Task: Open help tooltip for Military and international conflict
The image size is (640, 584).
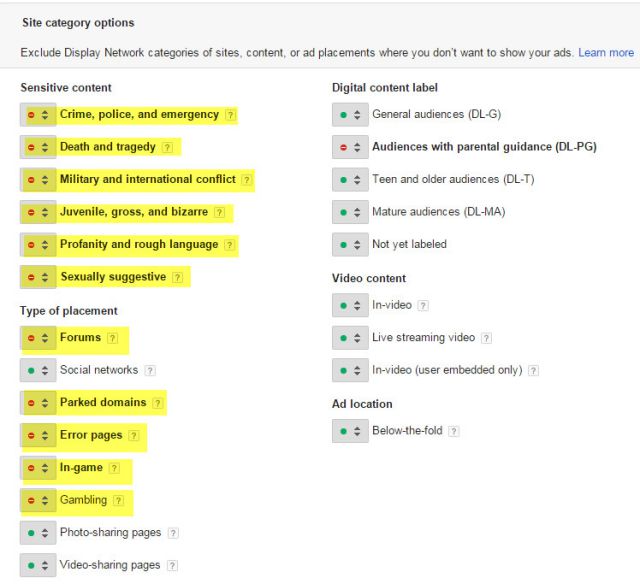Action: (x=247, y=180)
